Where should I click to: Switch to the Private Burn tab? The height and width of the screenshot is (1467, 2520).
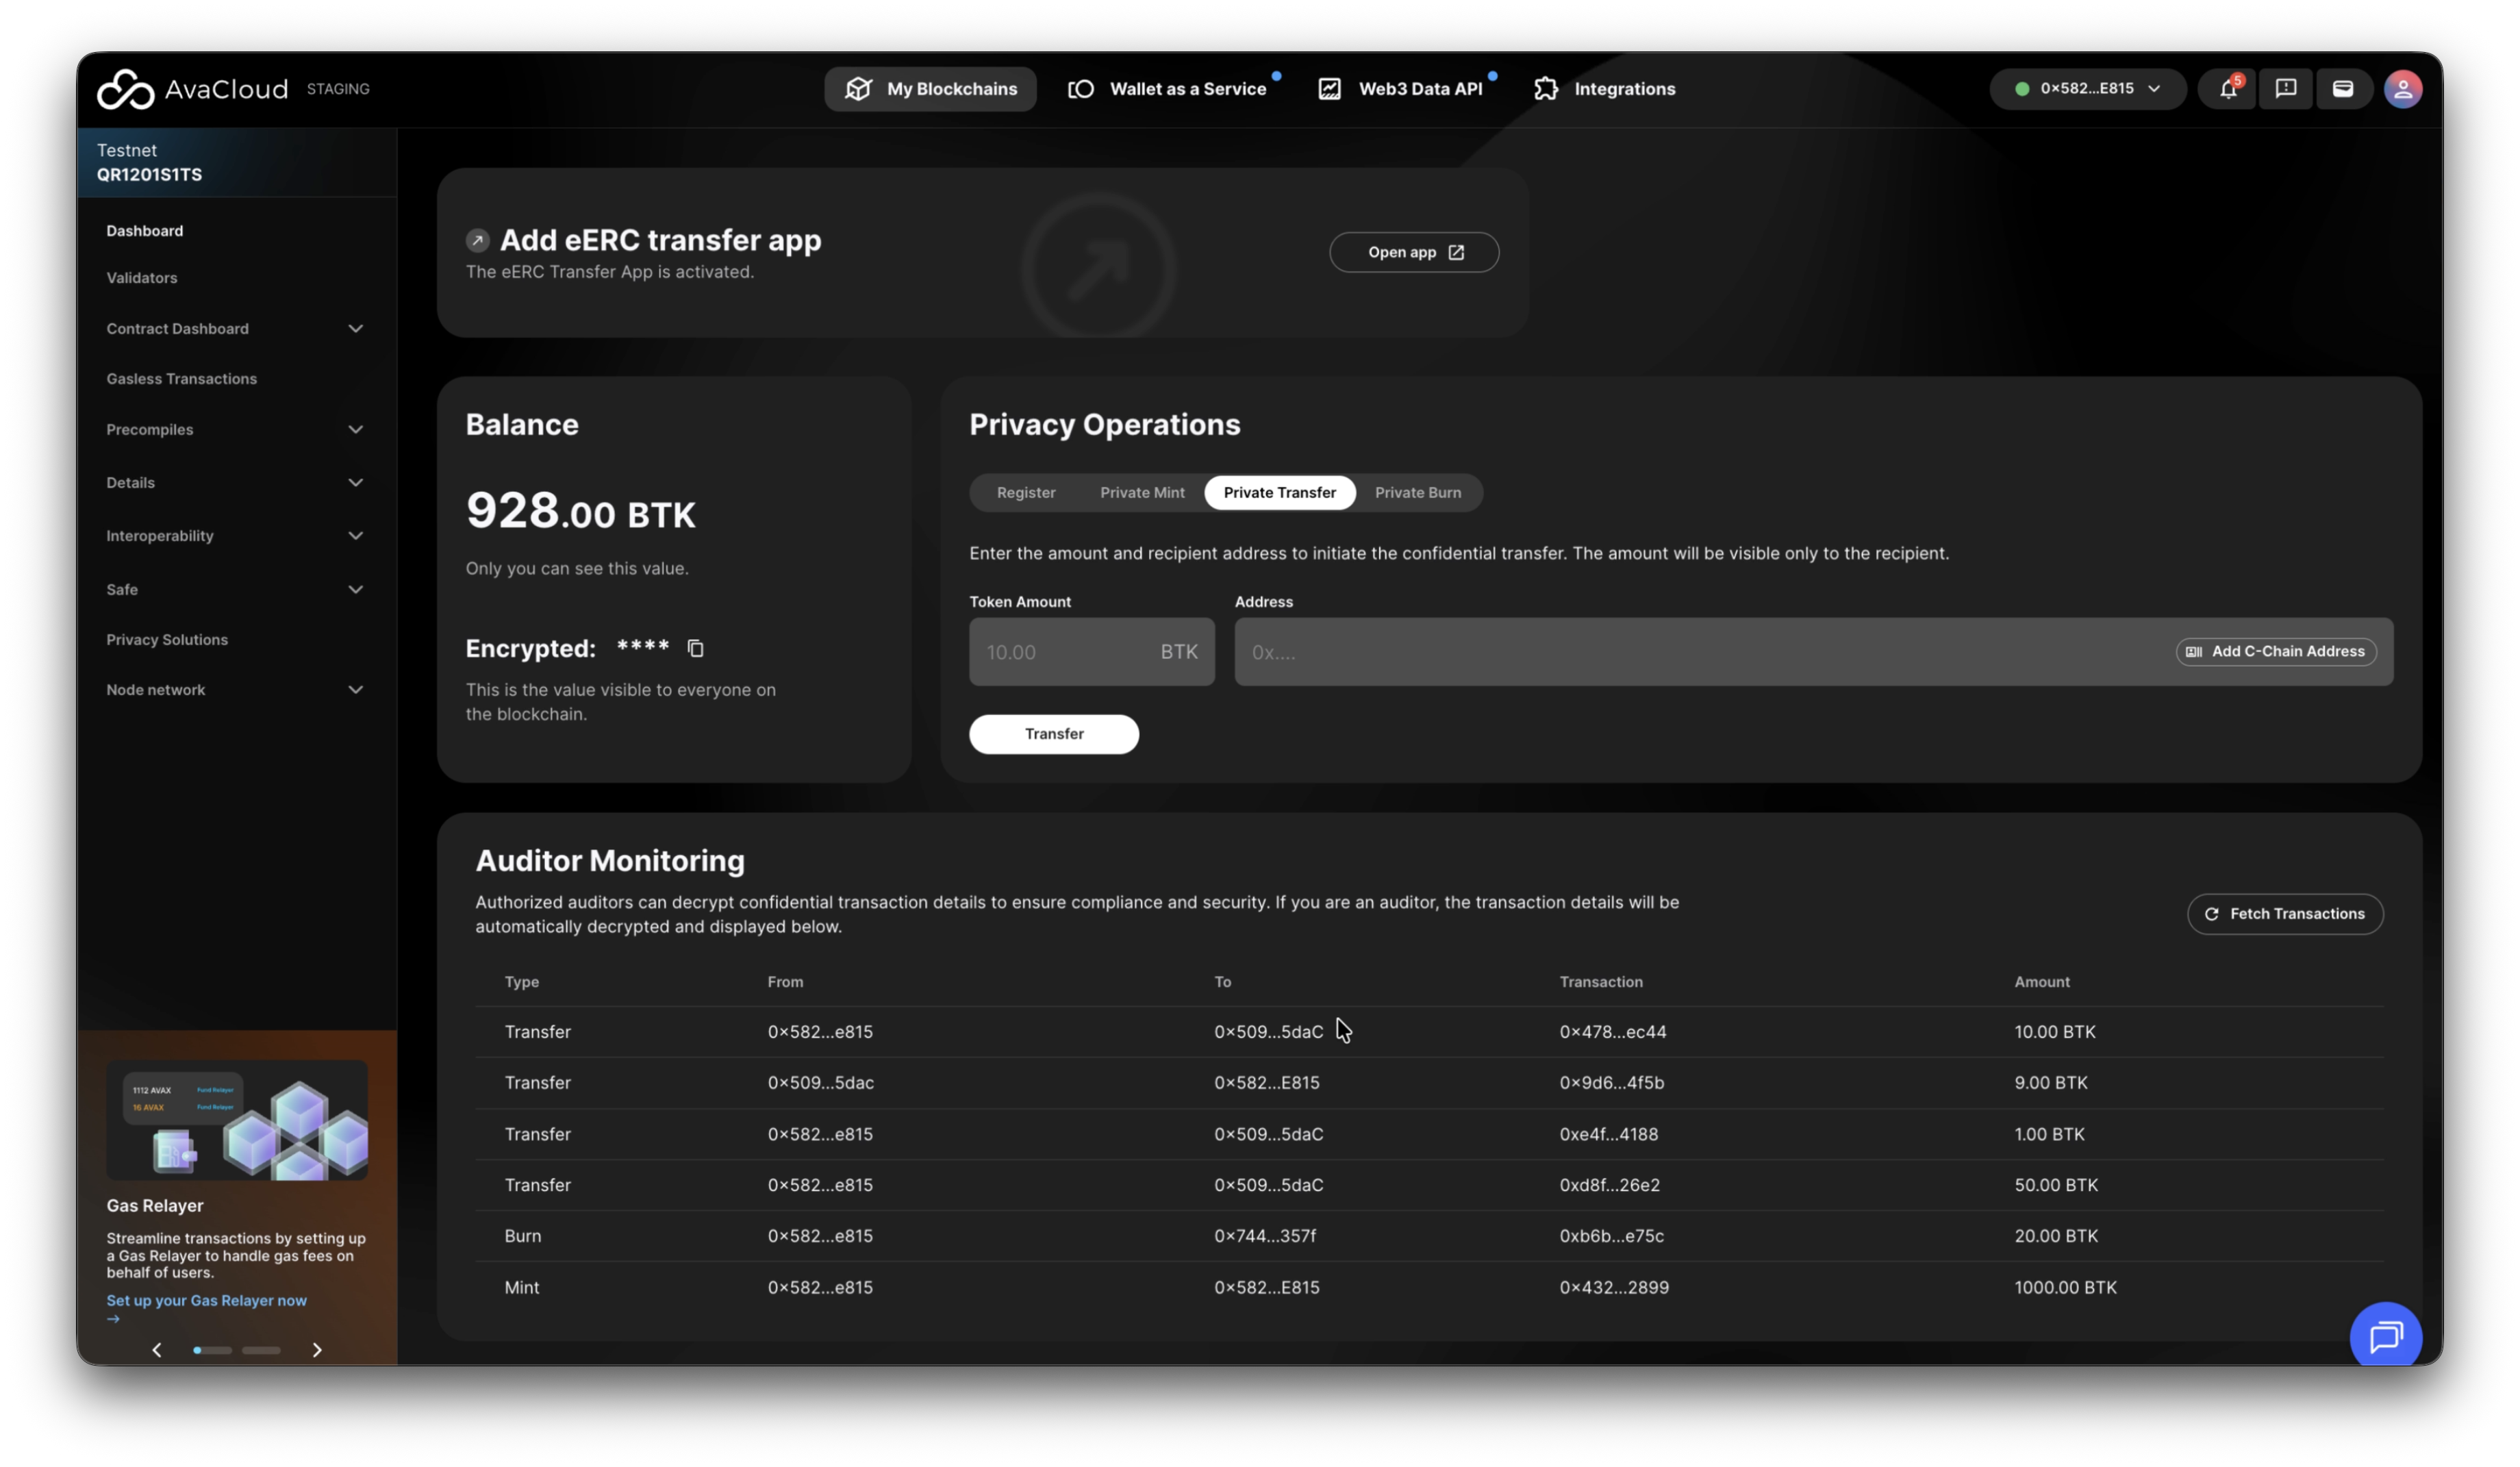(x=1417, y=493)
